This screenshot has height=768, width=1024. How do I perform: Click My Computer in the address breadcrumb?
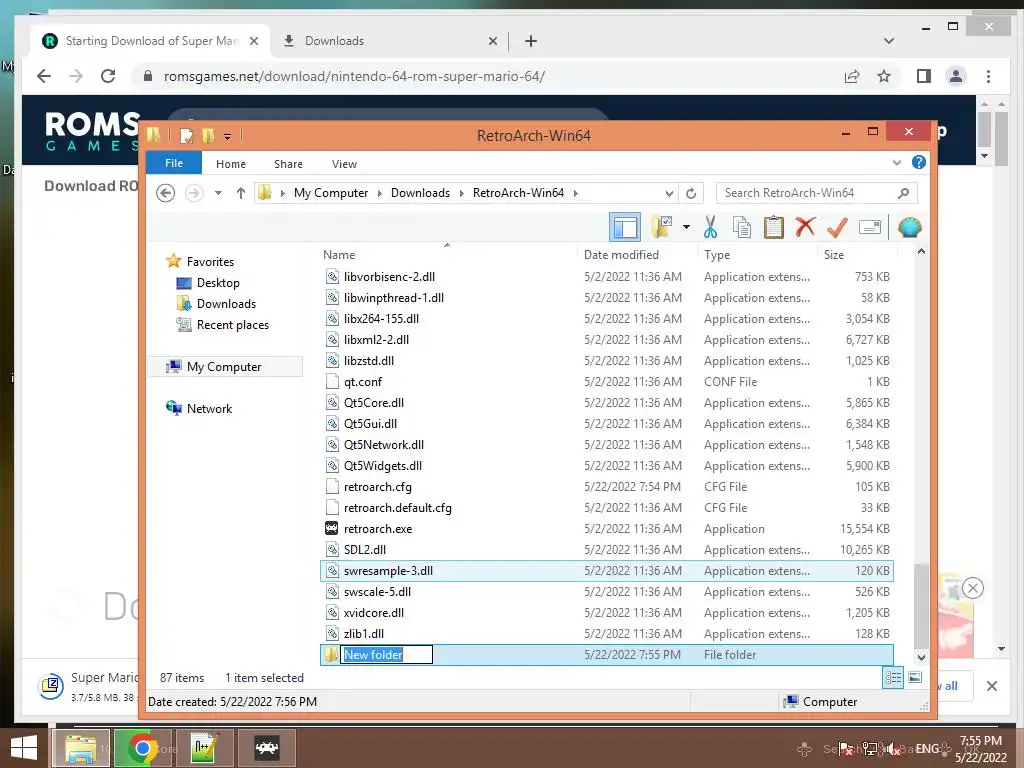(330, 193)
